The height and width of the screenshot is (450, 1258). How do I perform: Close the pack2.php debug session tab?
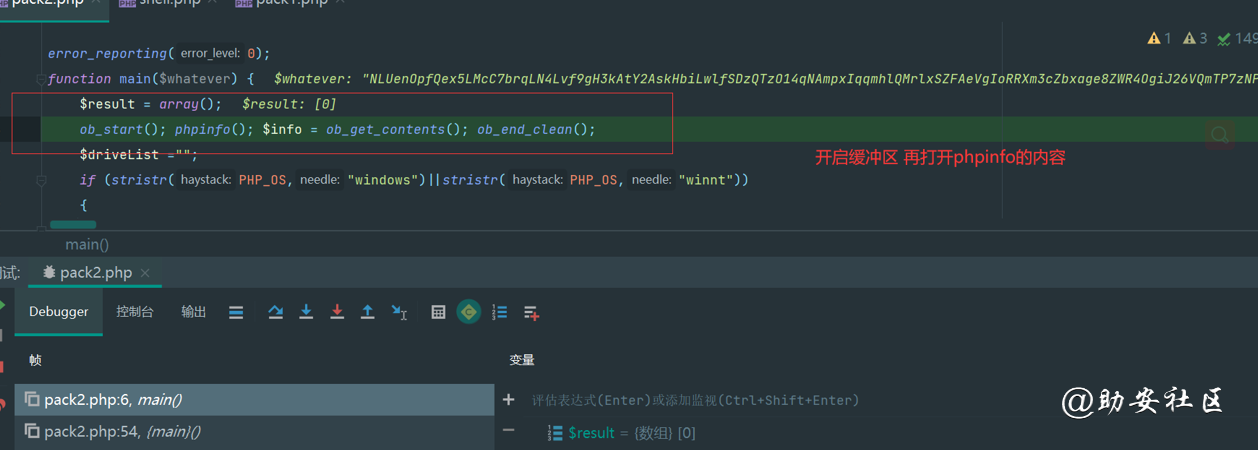coord(145,272)
